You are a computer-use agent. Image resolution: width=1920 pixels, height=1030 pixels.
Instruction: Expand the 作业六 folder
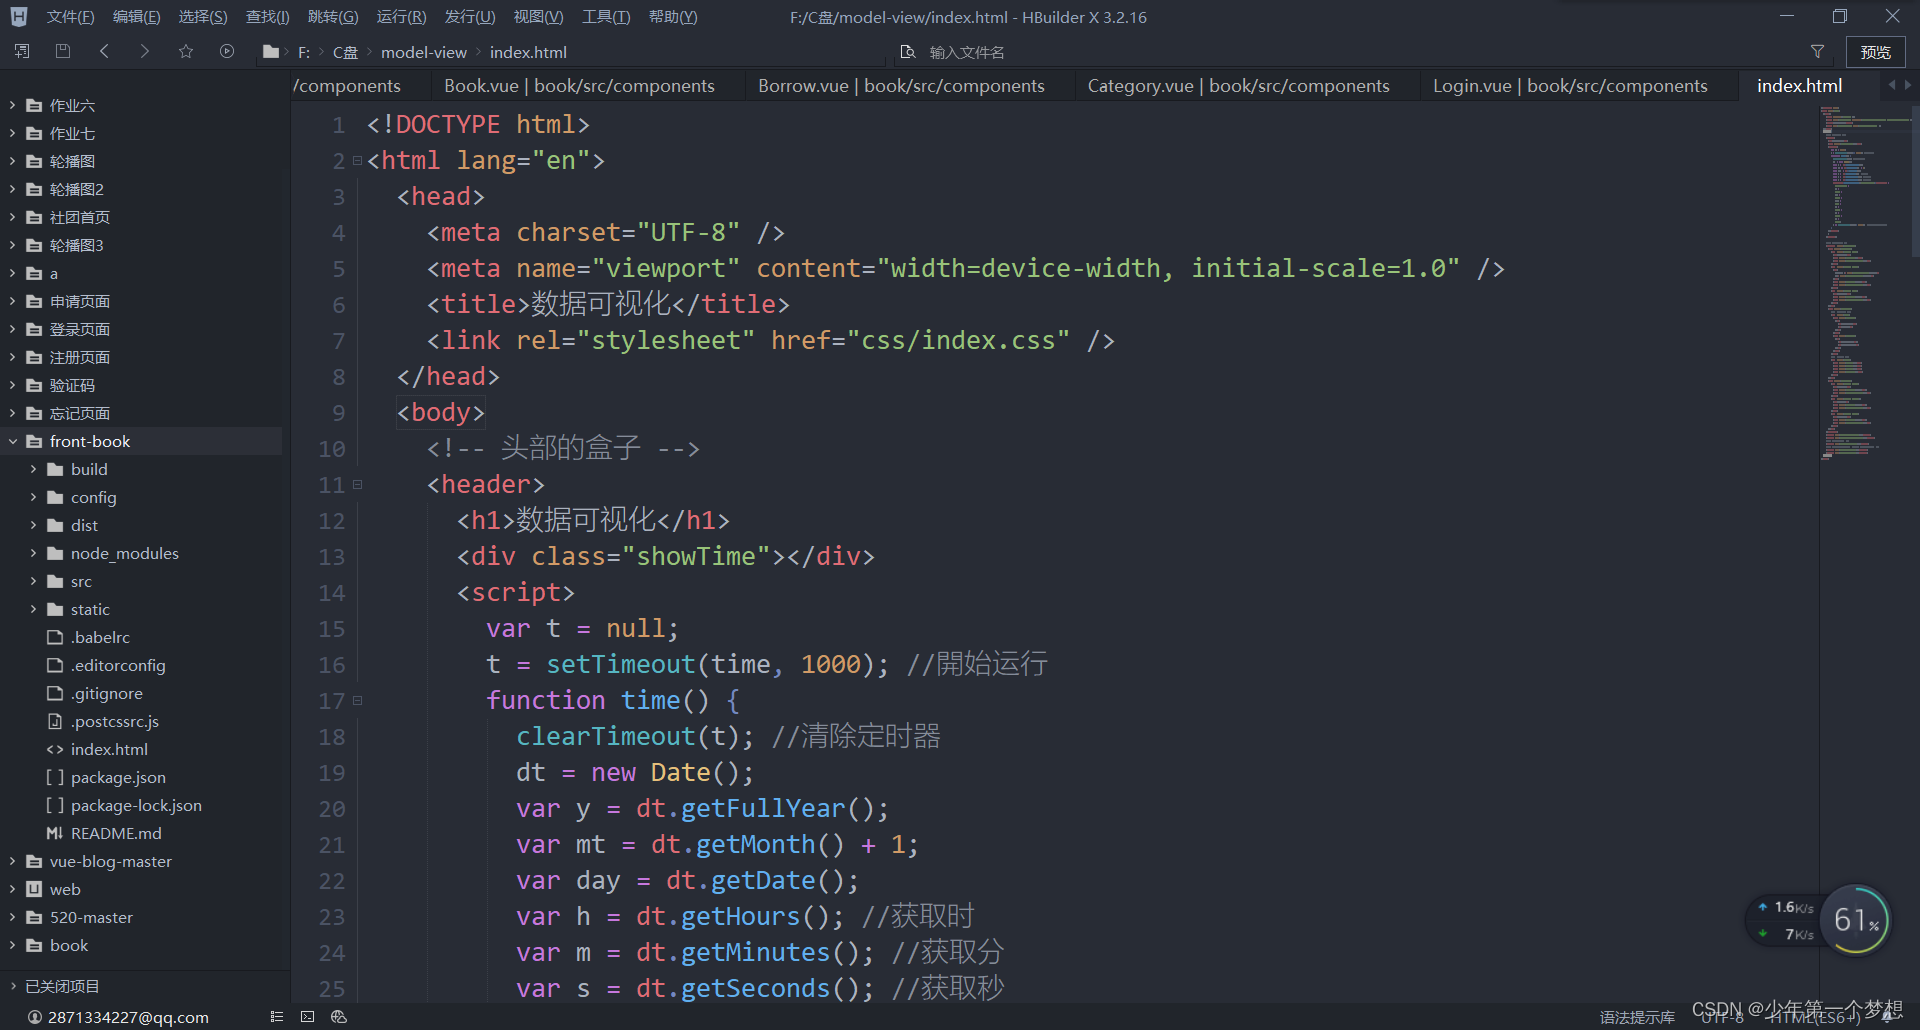[12, 105]
